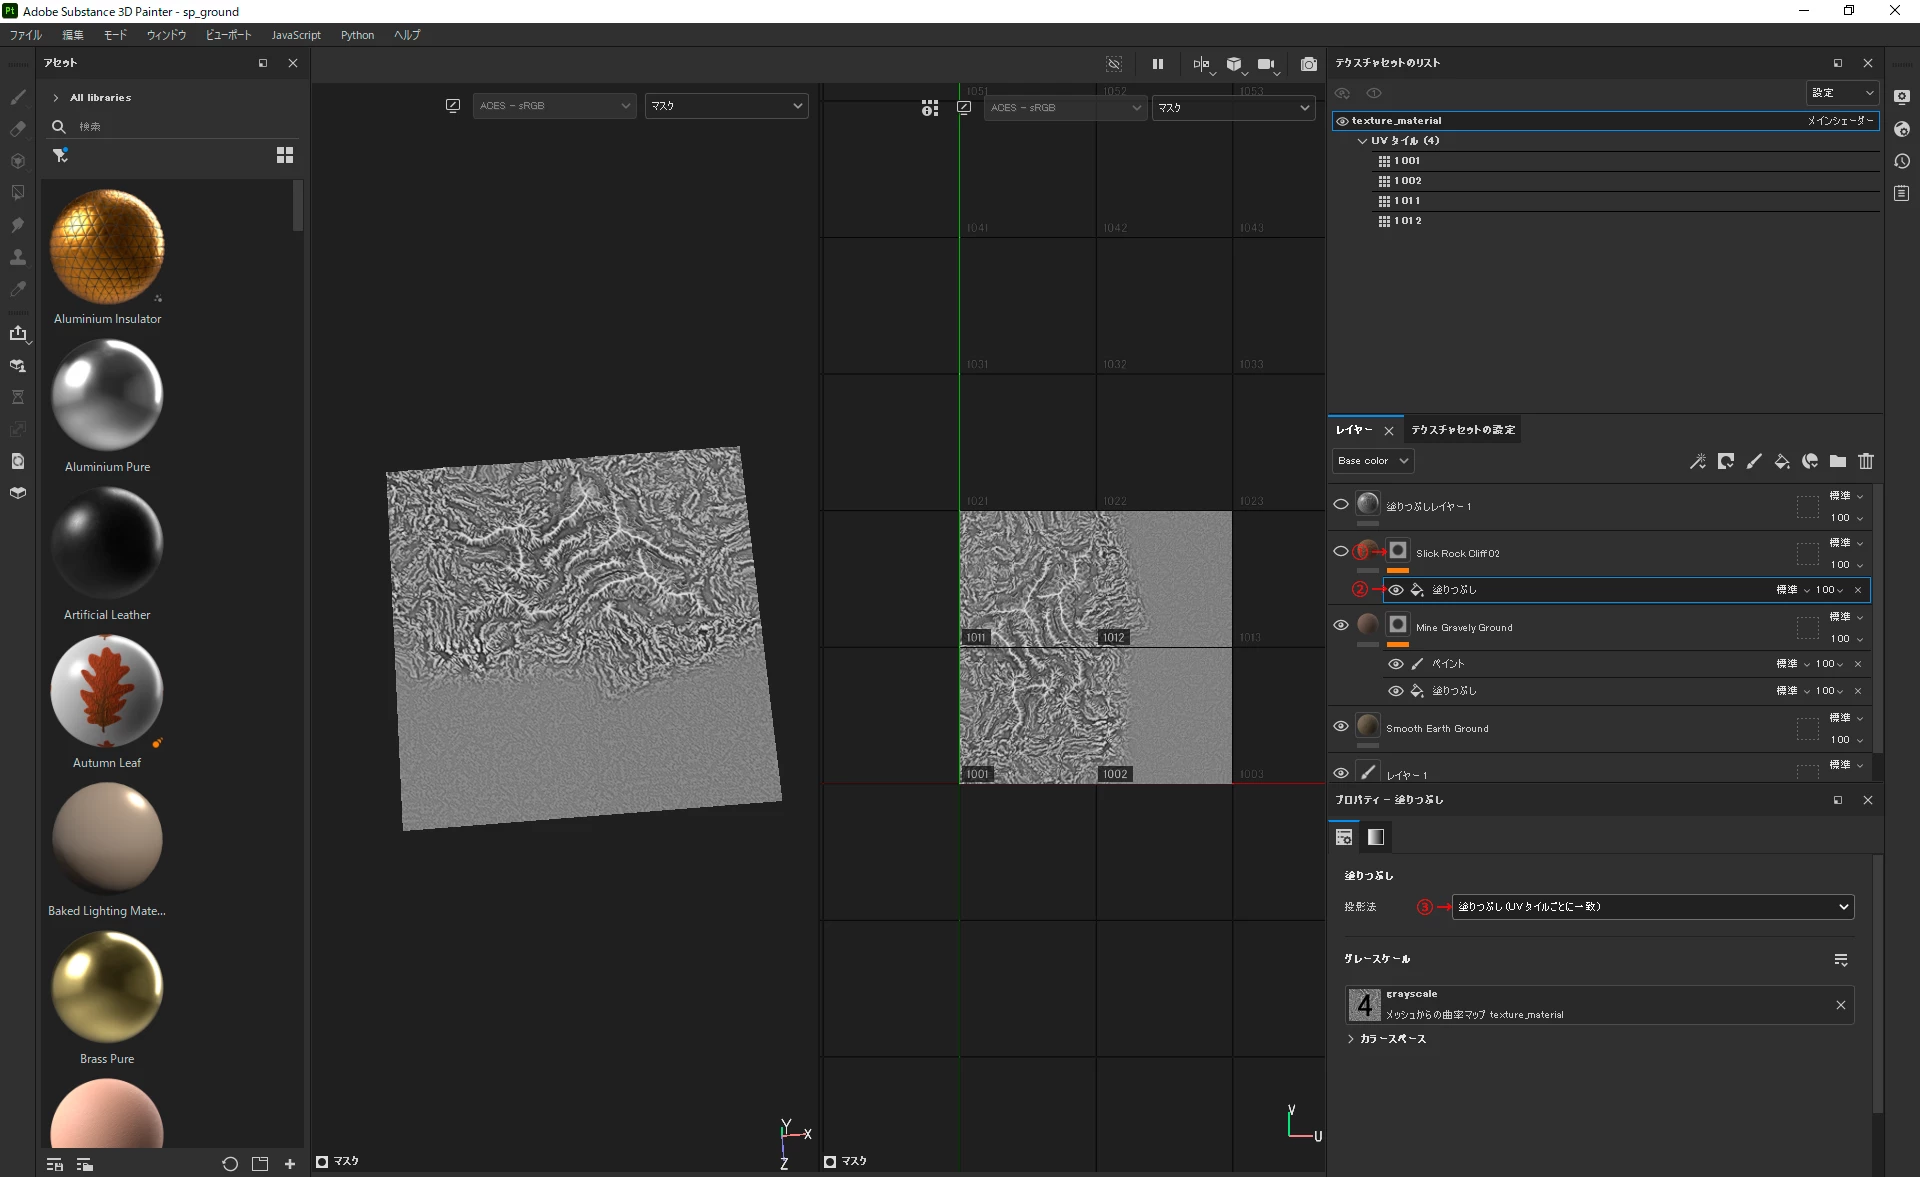Screen dimensions: 1920x1177
Task: Click the add effect magic wand icon
Action: (1697, 461)
